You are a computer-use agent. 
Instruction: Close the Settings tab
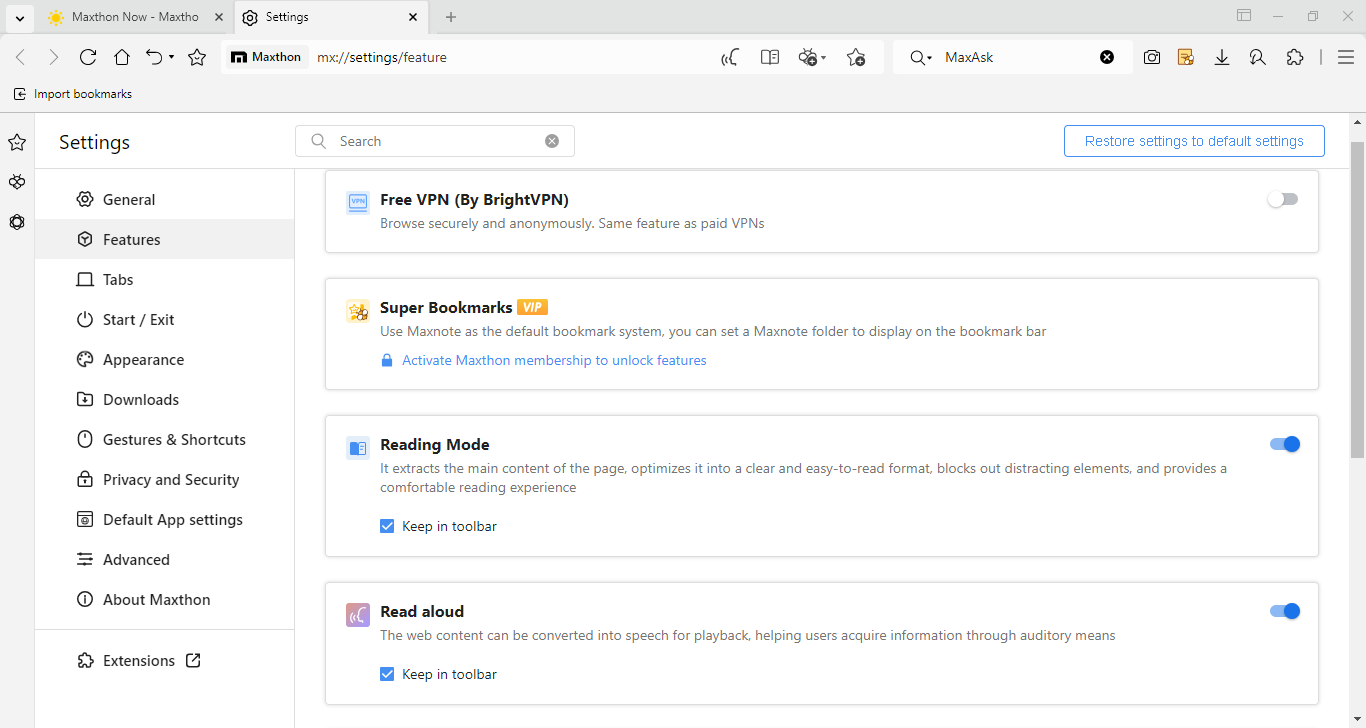[x=412, y=17]
